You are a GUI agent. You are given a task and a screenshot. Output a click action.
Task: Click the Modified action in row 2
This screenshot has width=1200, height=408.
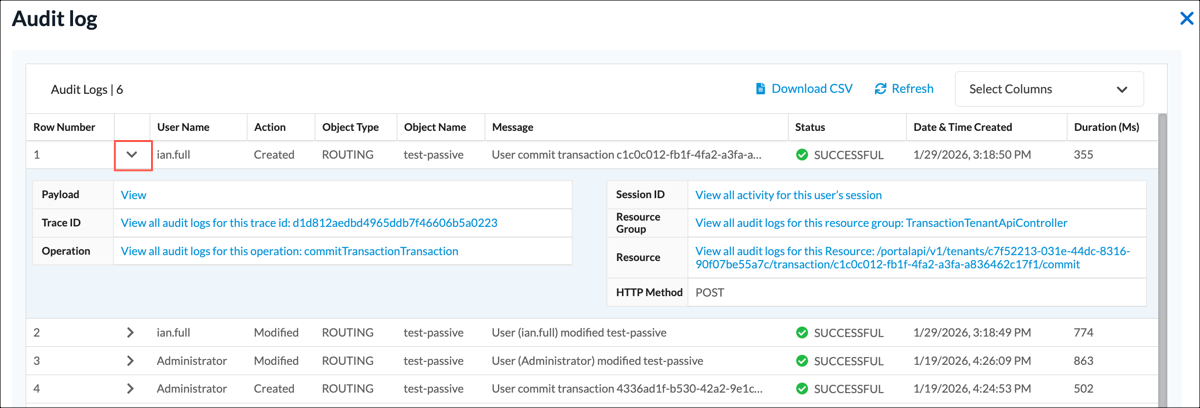pos(276,332)
